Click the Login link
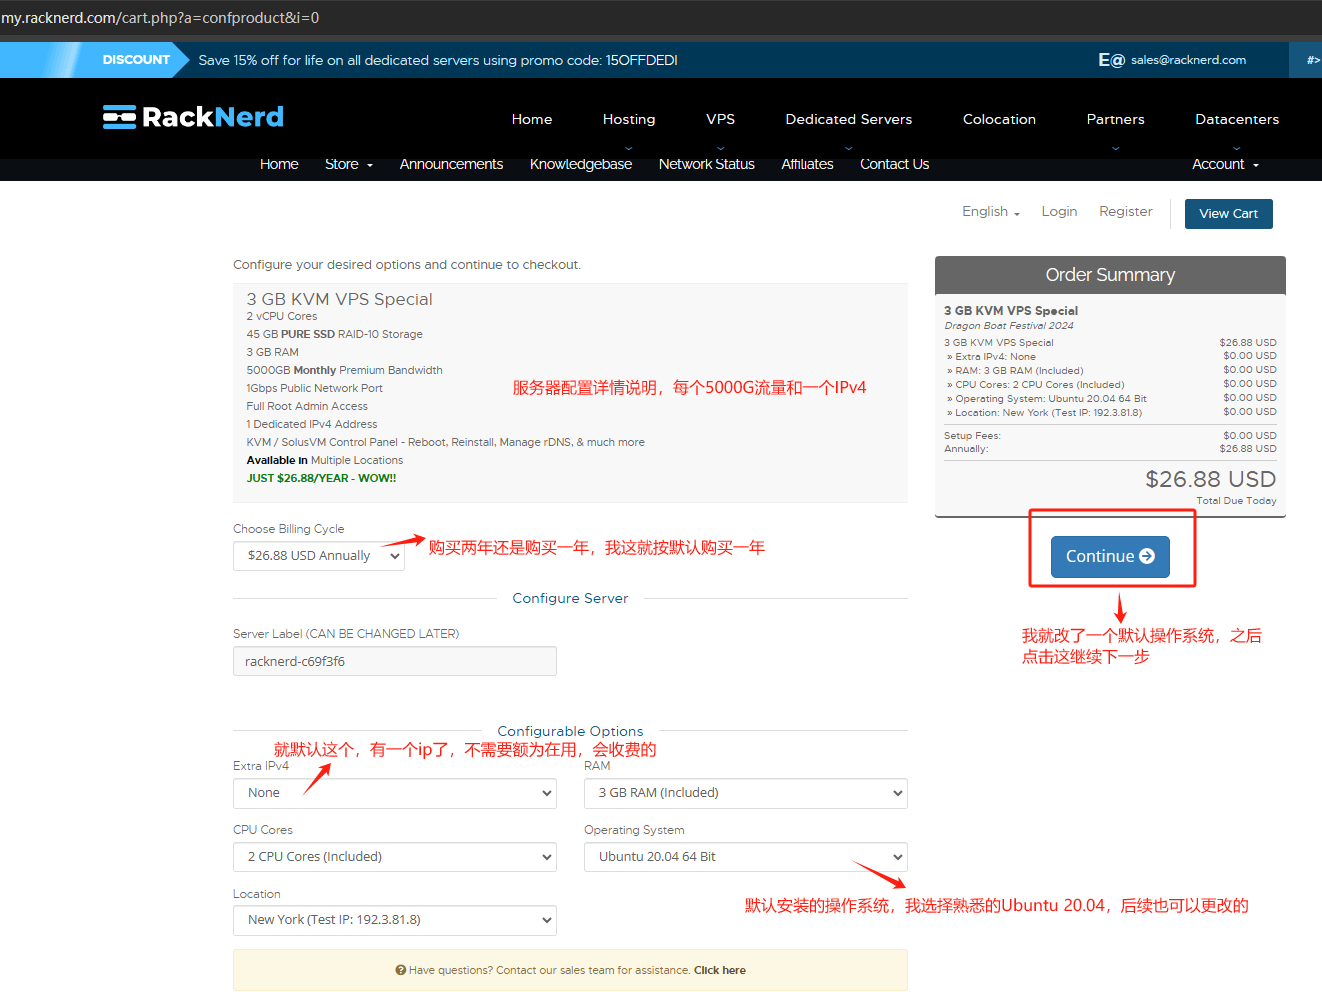 (x=1059, y=212)
